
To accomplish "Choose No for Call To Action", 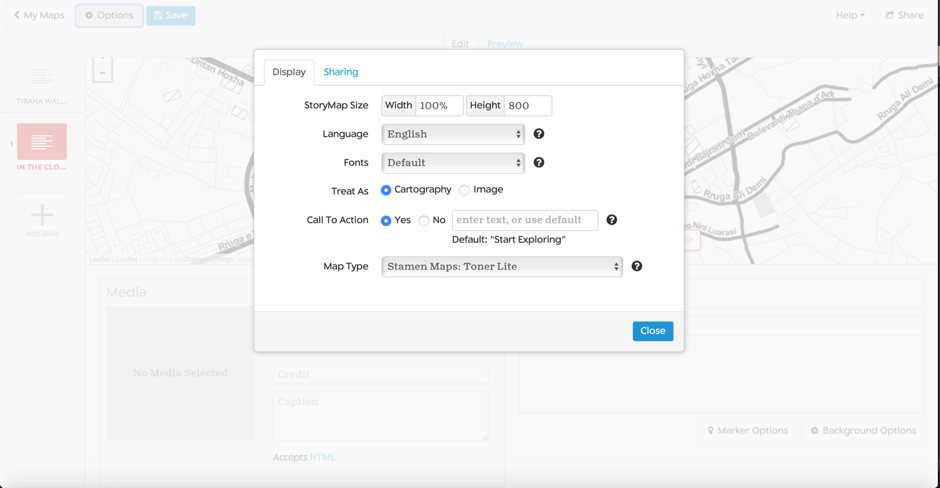I will coord(424,221).
